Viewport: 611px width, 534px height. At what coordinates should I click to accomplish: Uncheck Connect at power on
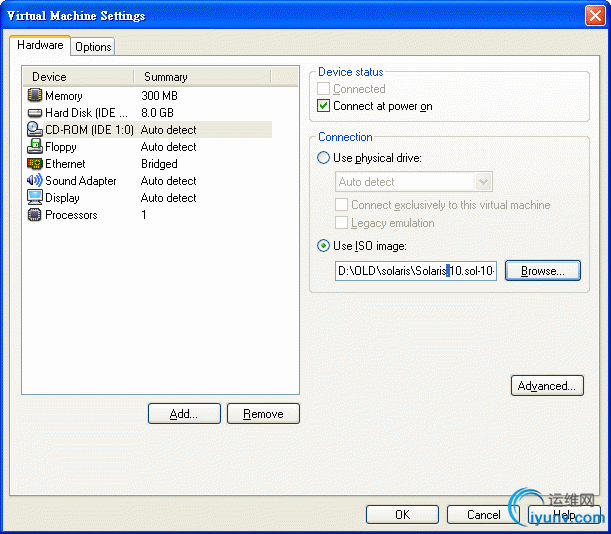(323, 106)
